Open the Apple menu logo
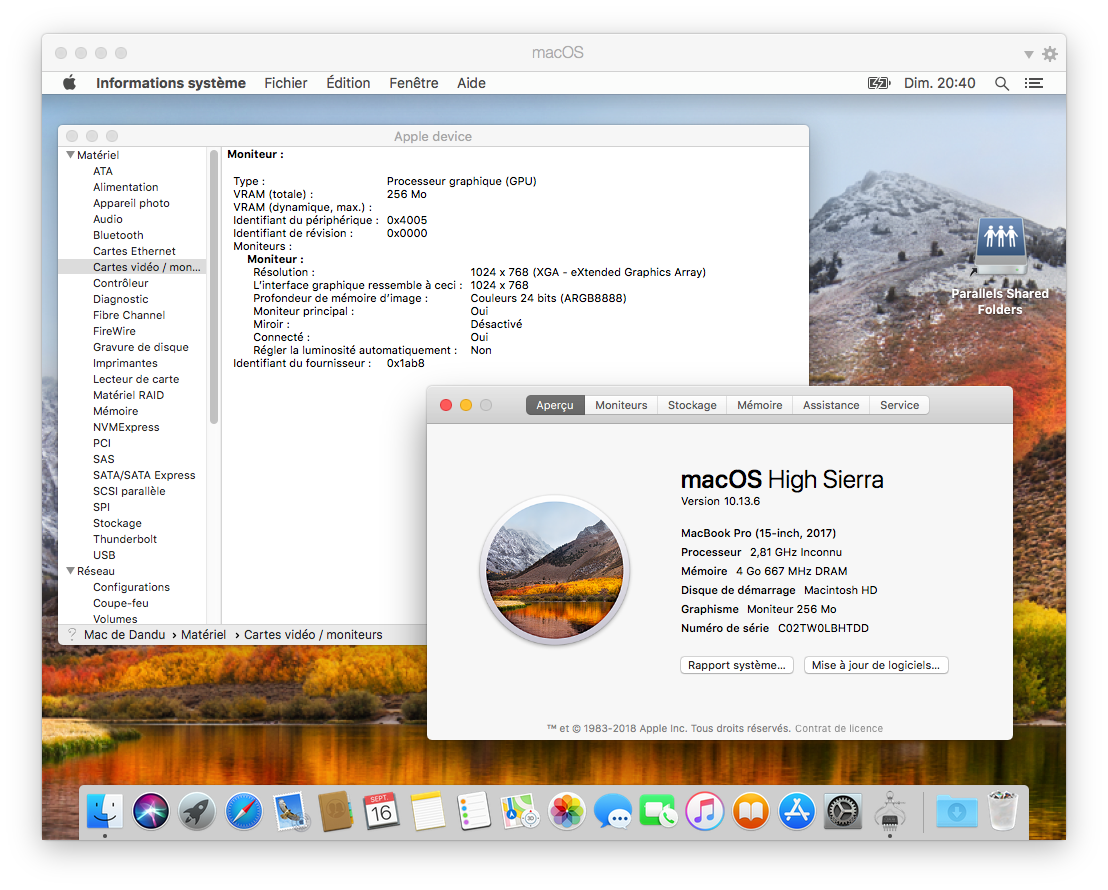This screenshot has width=1108, height=890. click(69, 83)
